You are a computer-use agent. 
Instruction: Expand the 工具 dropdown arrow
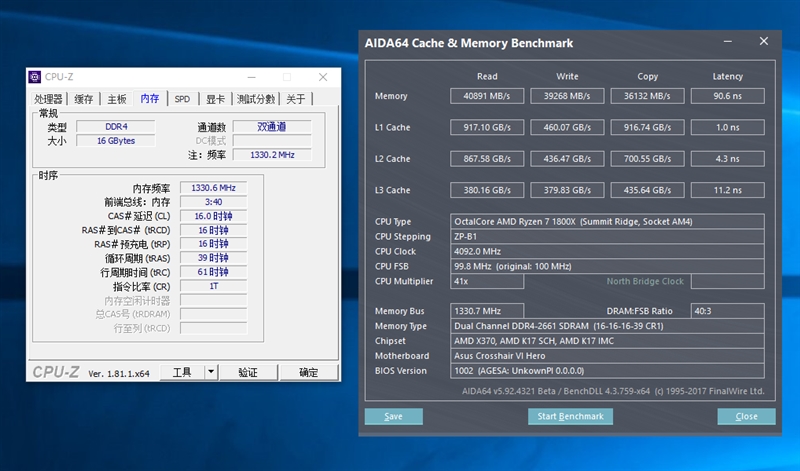click(x=211, y=373)
